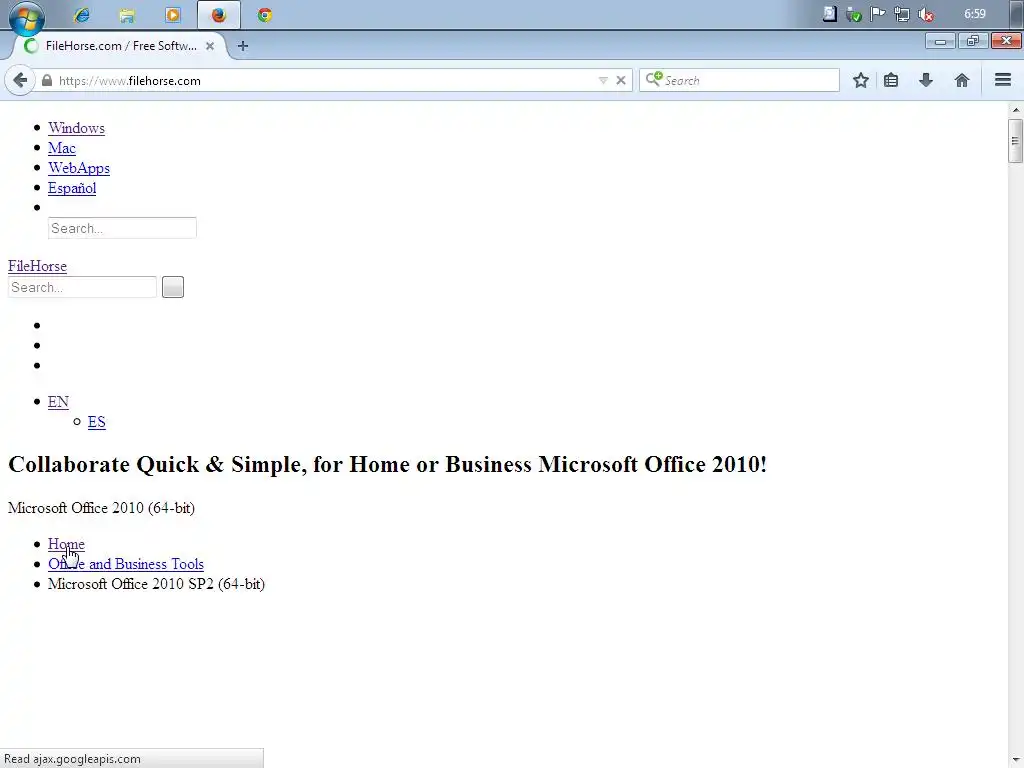Click the search engine magnifier icon
1024x768 pixels.
point(654,79)
